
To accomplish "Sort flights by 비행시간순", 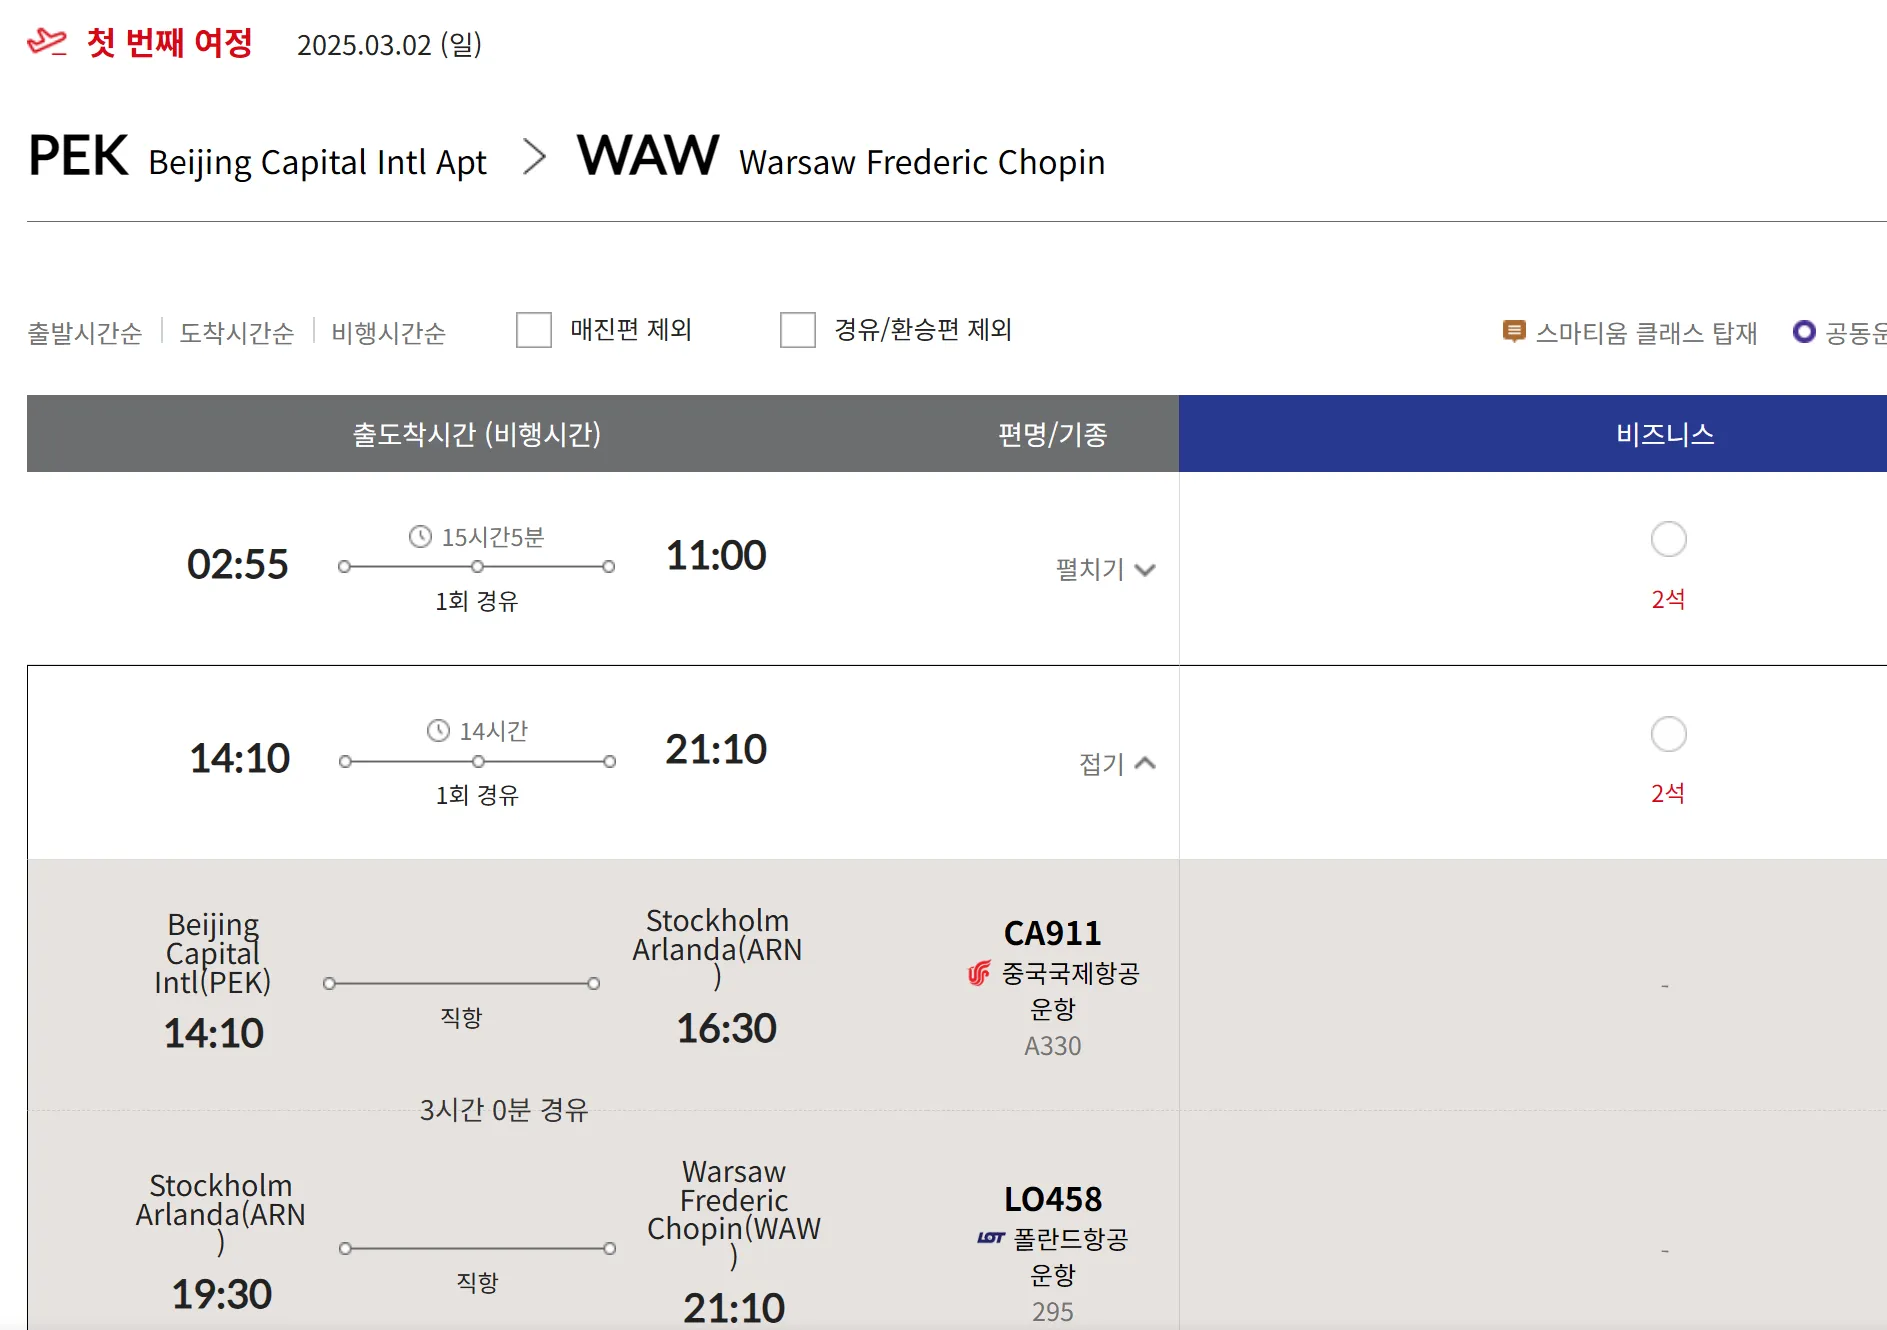I will point(389,332).
